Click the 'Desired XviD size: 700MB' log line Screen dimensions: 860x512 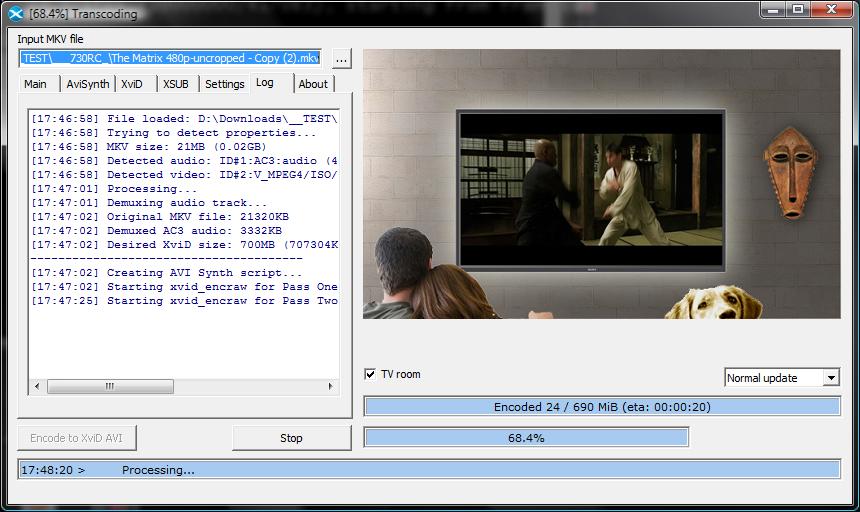coord(184,244)
